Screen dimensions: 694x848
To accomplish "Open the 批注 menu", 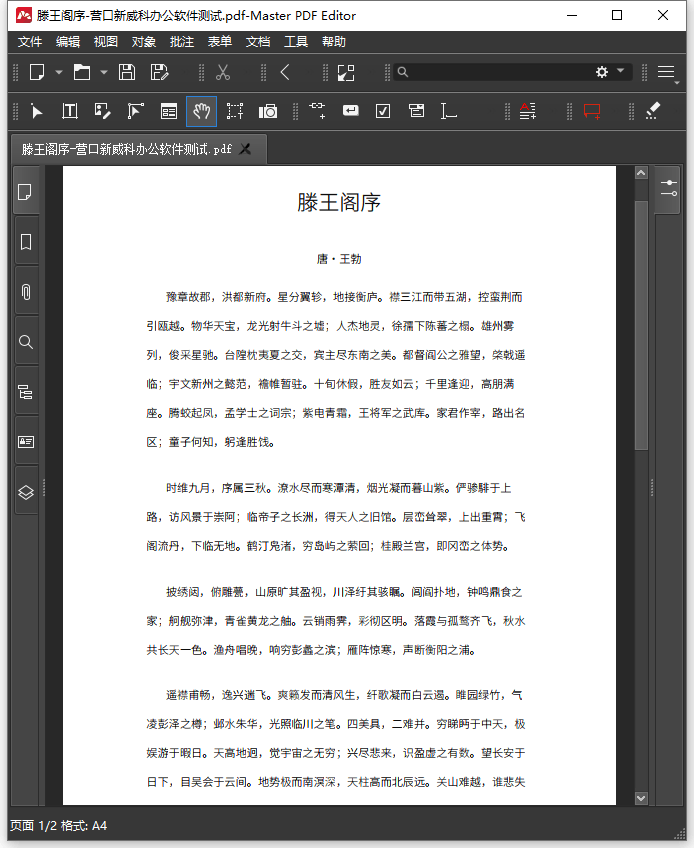I will click(182, 42).
